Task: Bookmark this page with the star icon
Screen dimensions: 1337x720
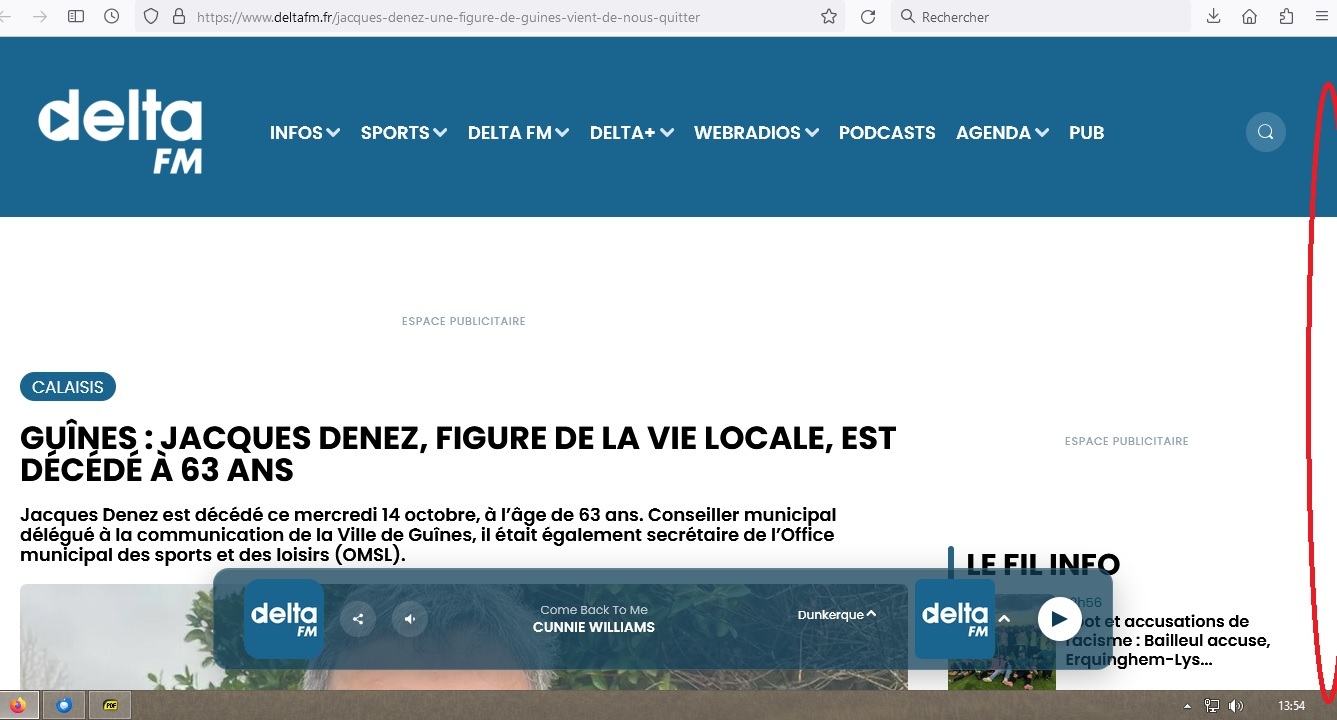Action: (829, 17)
